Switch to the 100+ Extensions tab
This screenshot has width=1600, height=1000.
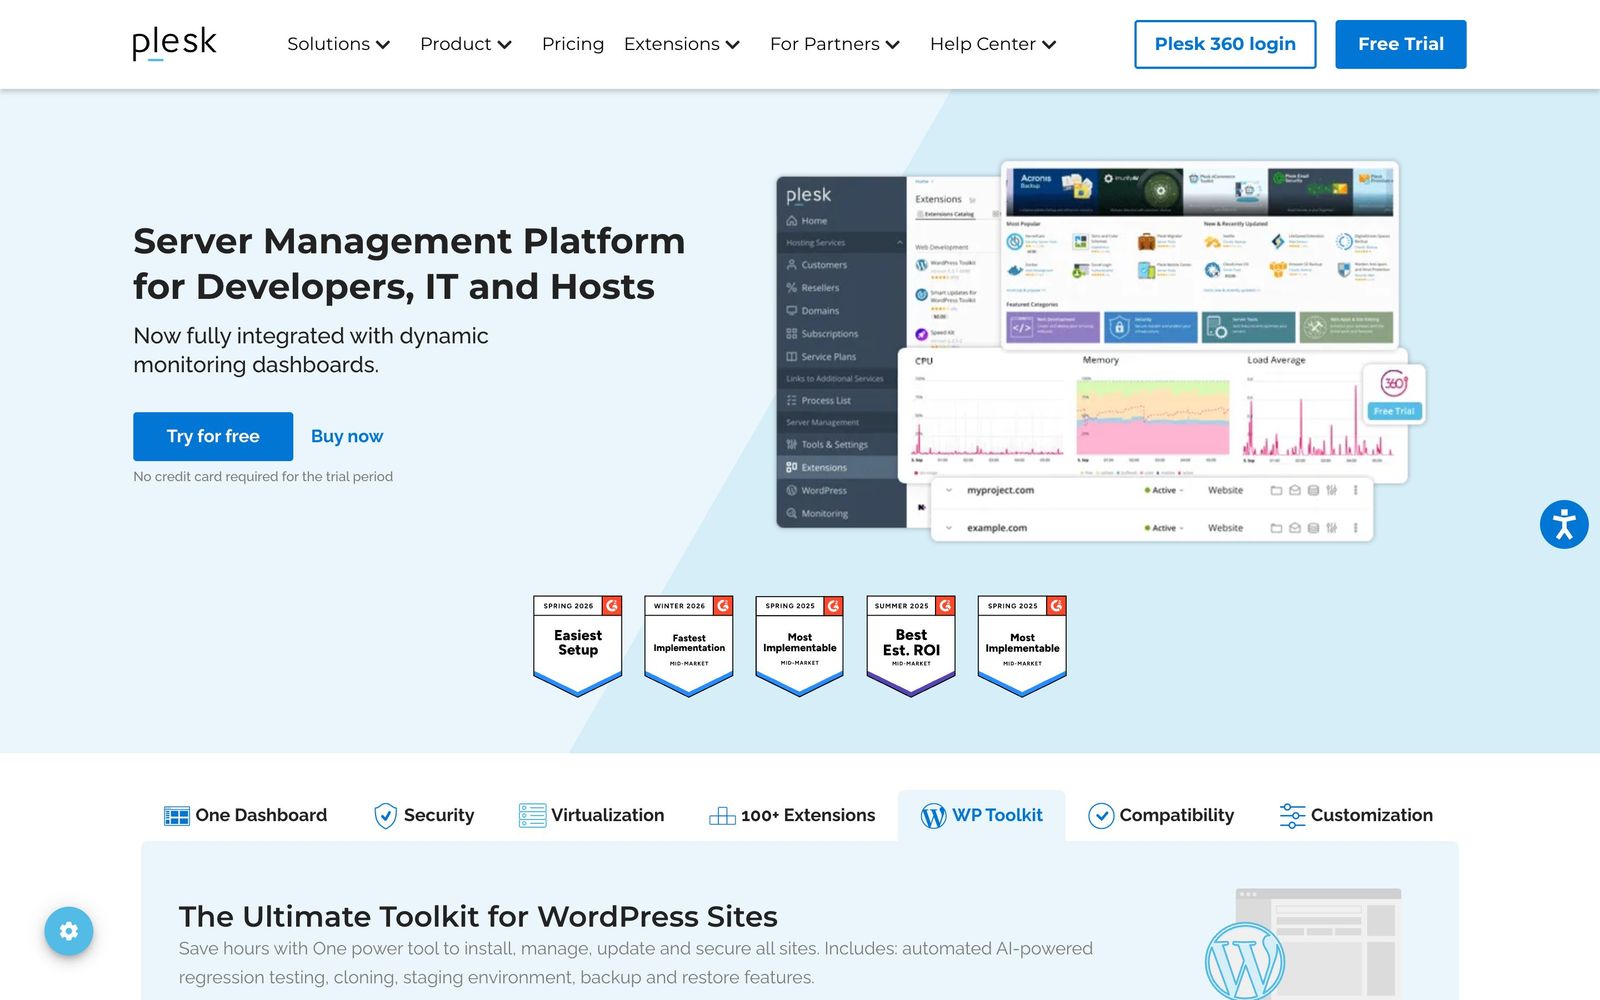(792, 816)
